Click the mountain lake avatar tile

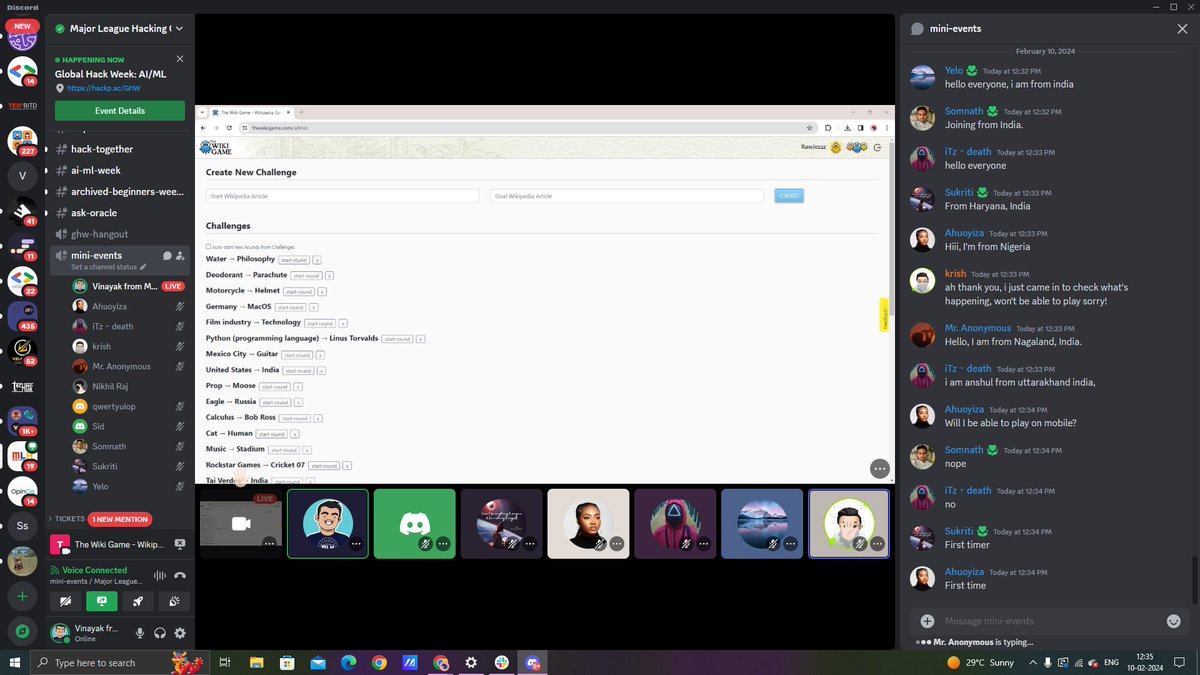click(x=762, y=523)
